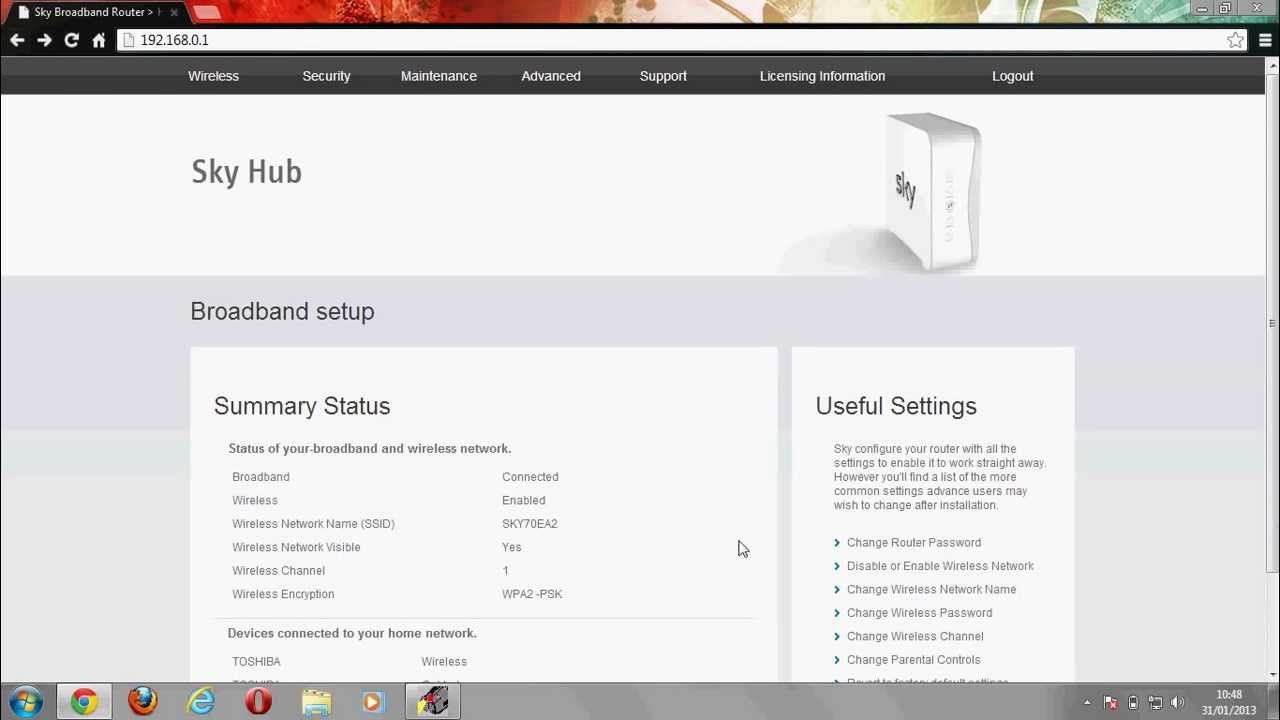Screen dimensions: 1280x720
Task: Reload the page with refresh icon
Action: pos(71,40)
